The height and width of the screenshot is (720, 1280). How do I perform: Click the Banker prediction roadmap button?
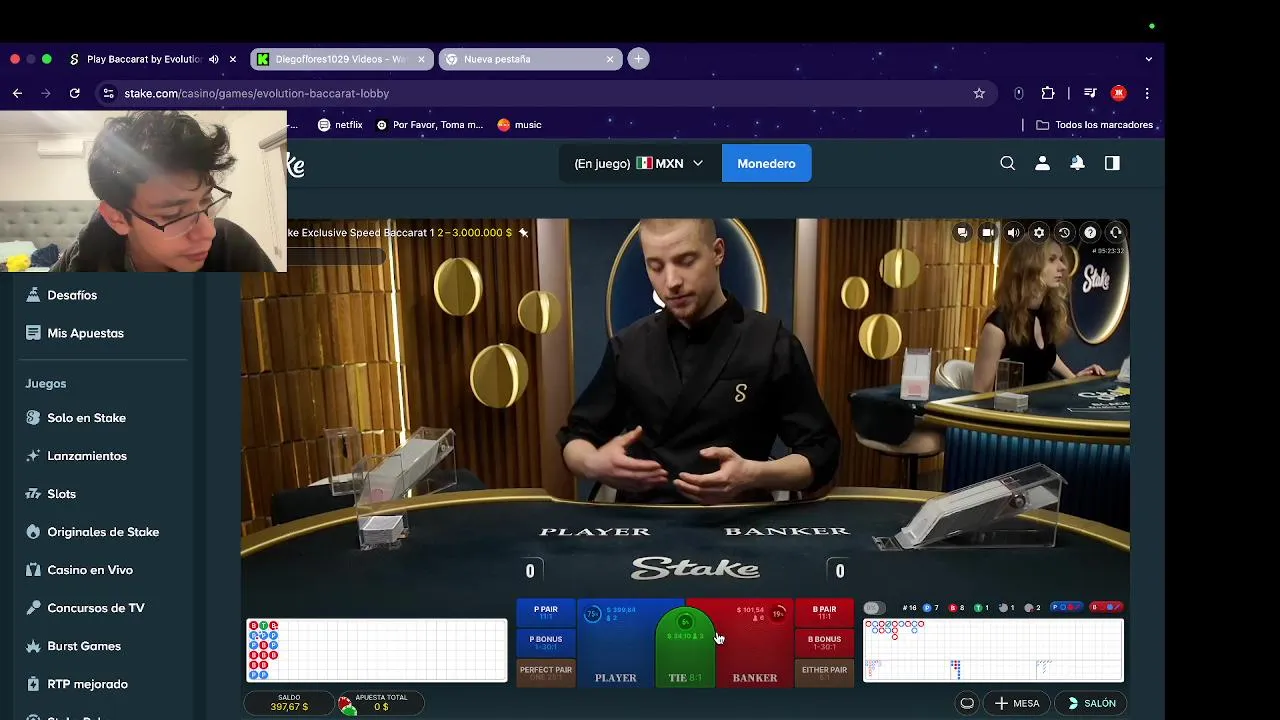(x=1106, y=607)
